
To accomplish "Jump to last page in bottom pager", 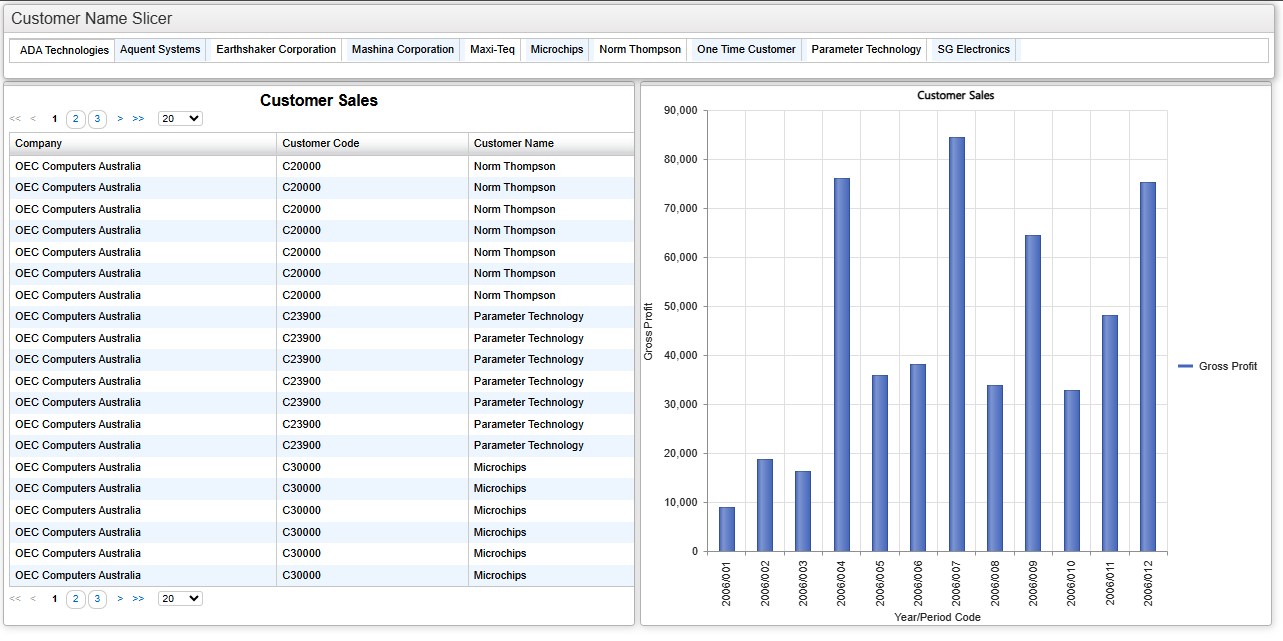I will (x=138, y=599).
